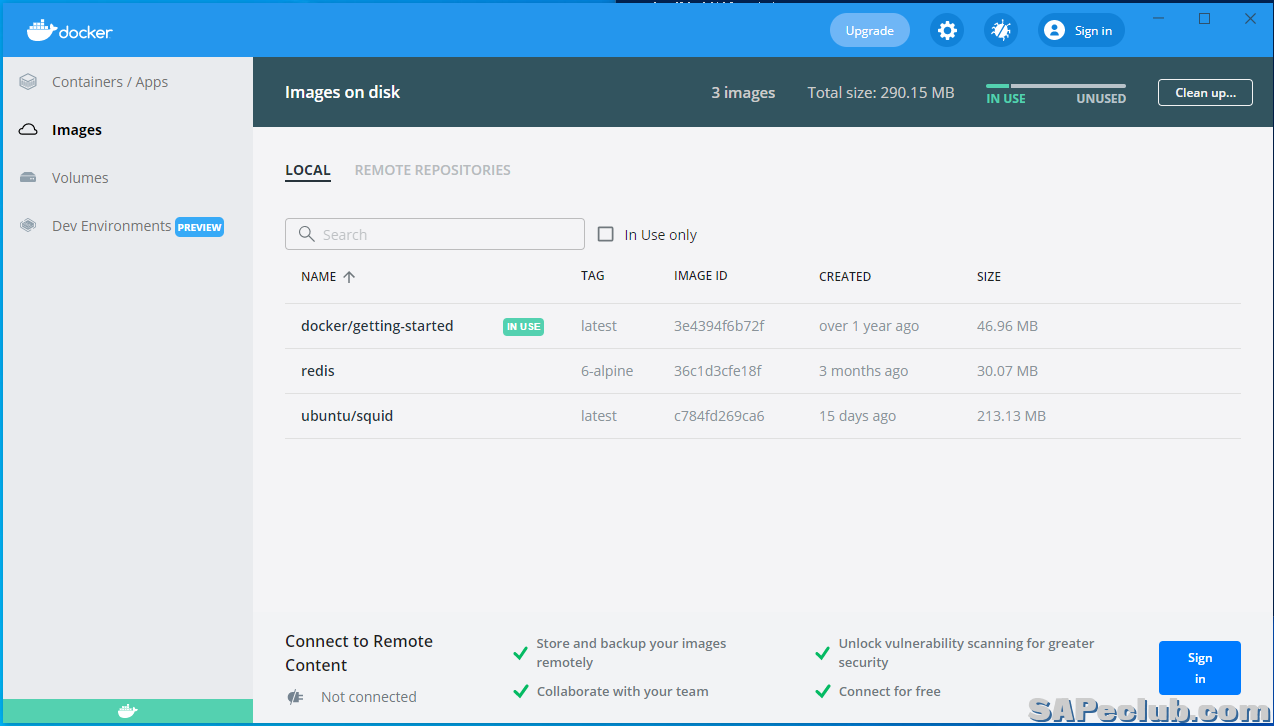
Task: Select the LOCAL tab
Action: [x=307, y=170]
